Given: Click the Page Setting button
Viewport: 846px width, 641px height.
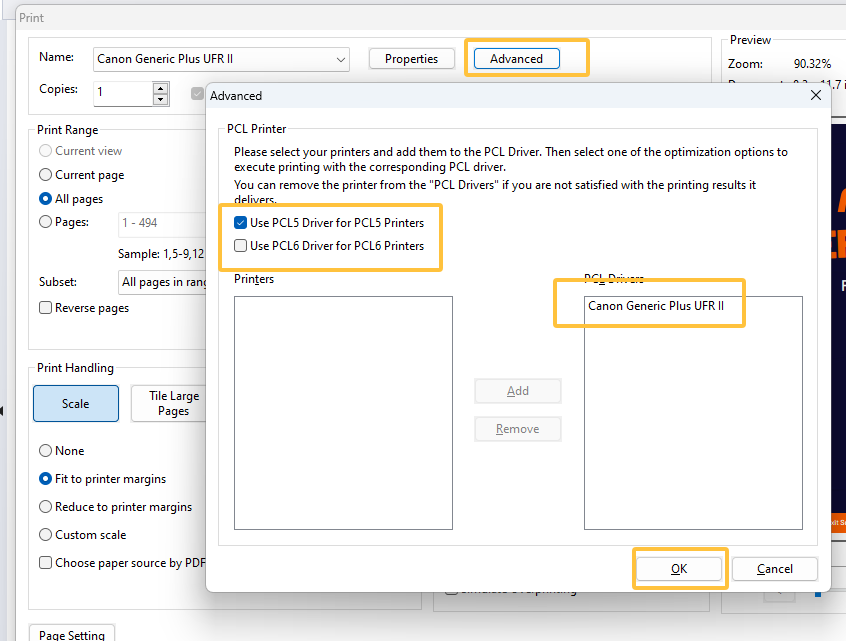Looking at the screenshot, I should [x=71, y=634].
